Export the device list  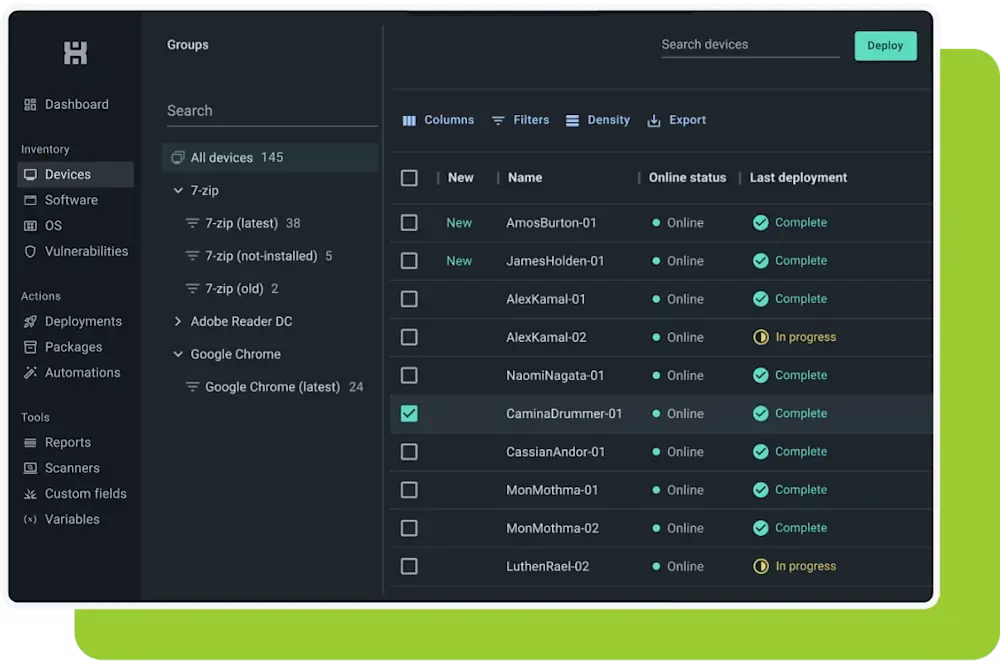click(x=677, y=120)
